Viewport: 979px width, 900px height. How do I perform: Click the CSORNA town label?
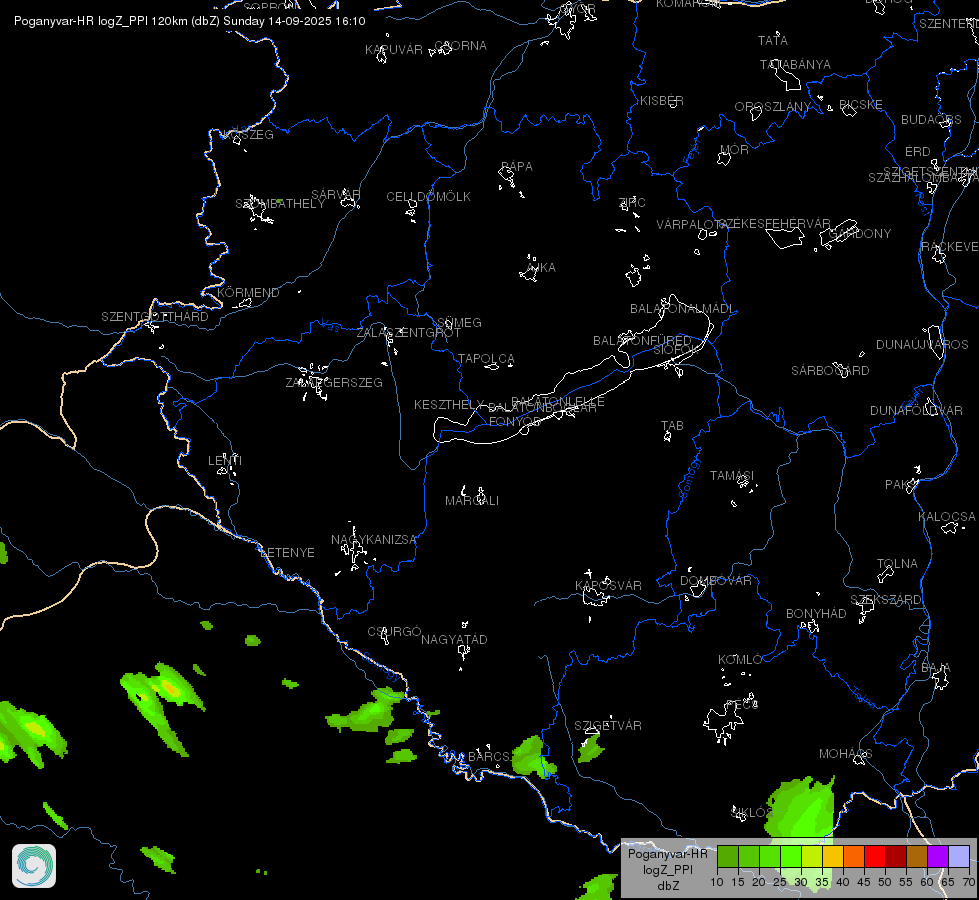pos(461,46)
